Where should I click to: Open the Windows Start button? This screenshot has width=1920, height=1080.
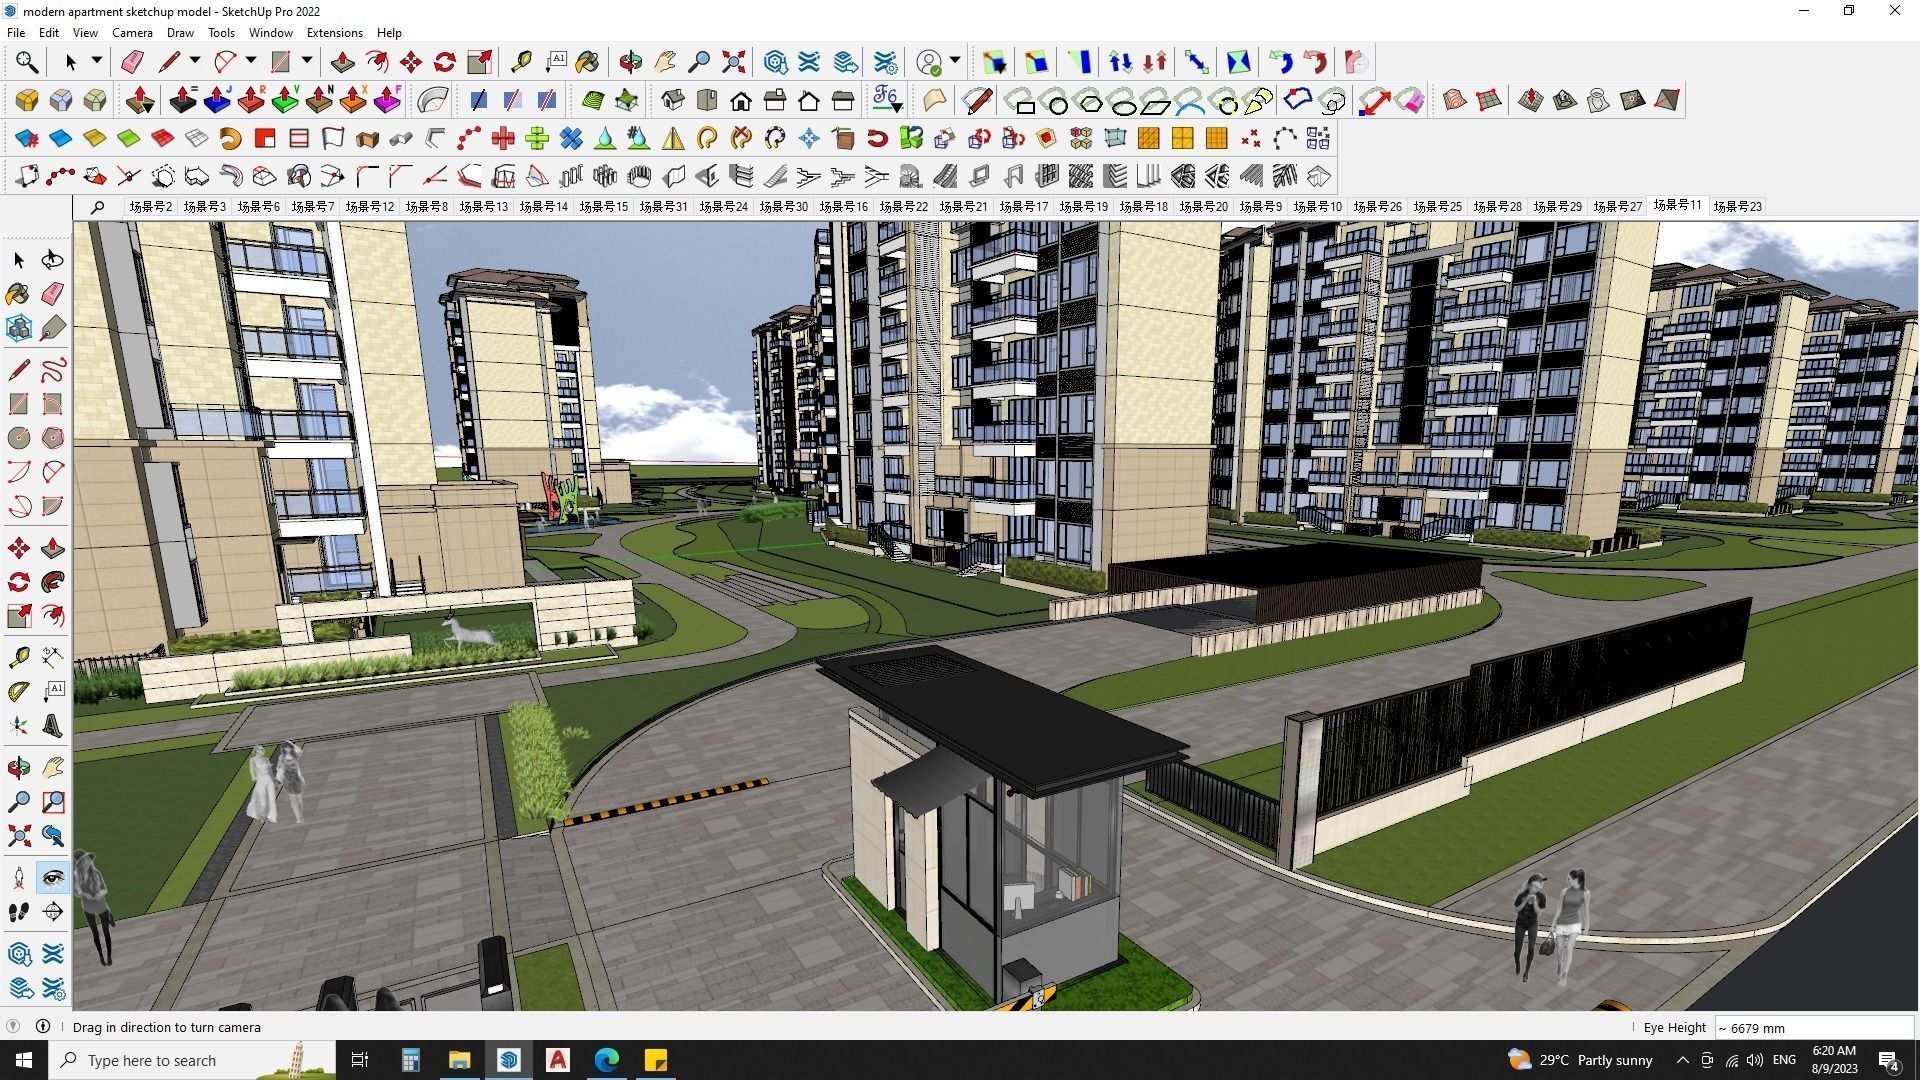coord(24,1060)
